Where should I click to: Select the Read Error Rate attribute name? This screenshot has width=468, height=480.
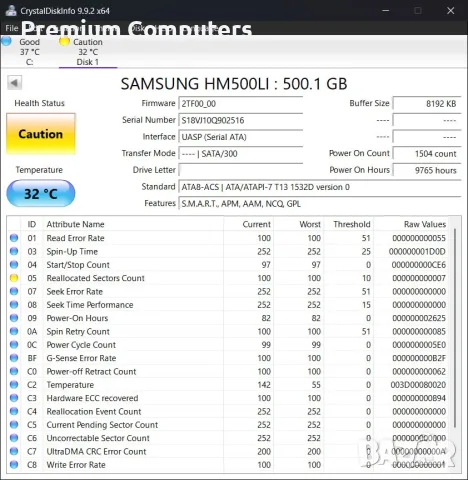click(x=75, y=238)
